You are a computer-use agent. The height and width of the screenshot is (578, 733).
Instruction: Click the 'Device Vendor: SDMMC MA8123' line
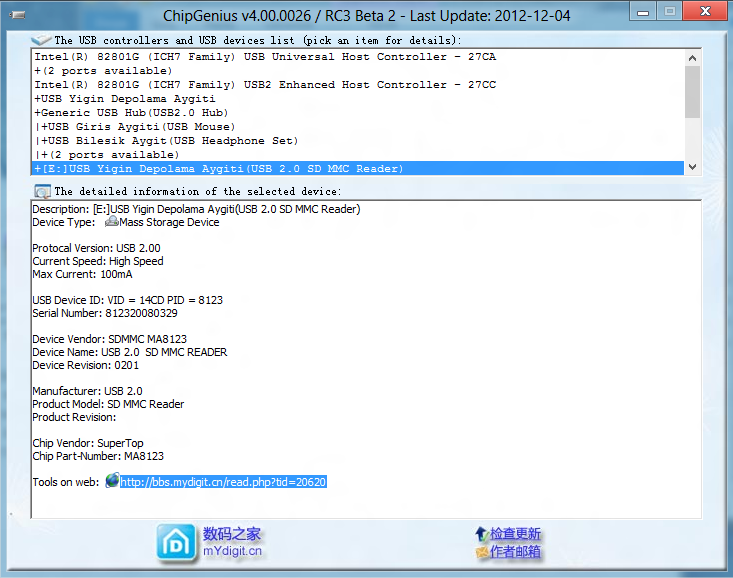(x=109, y=339)
